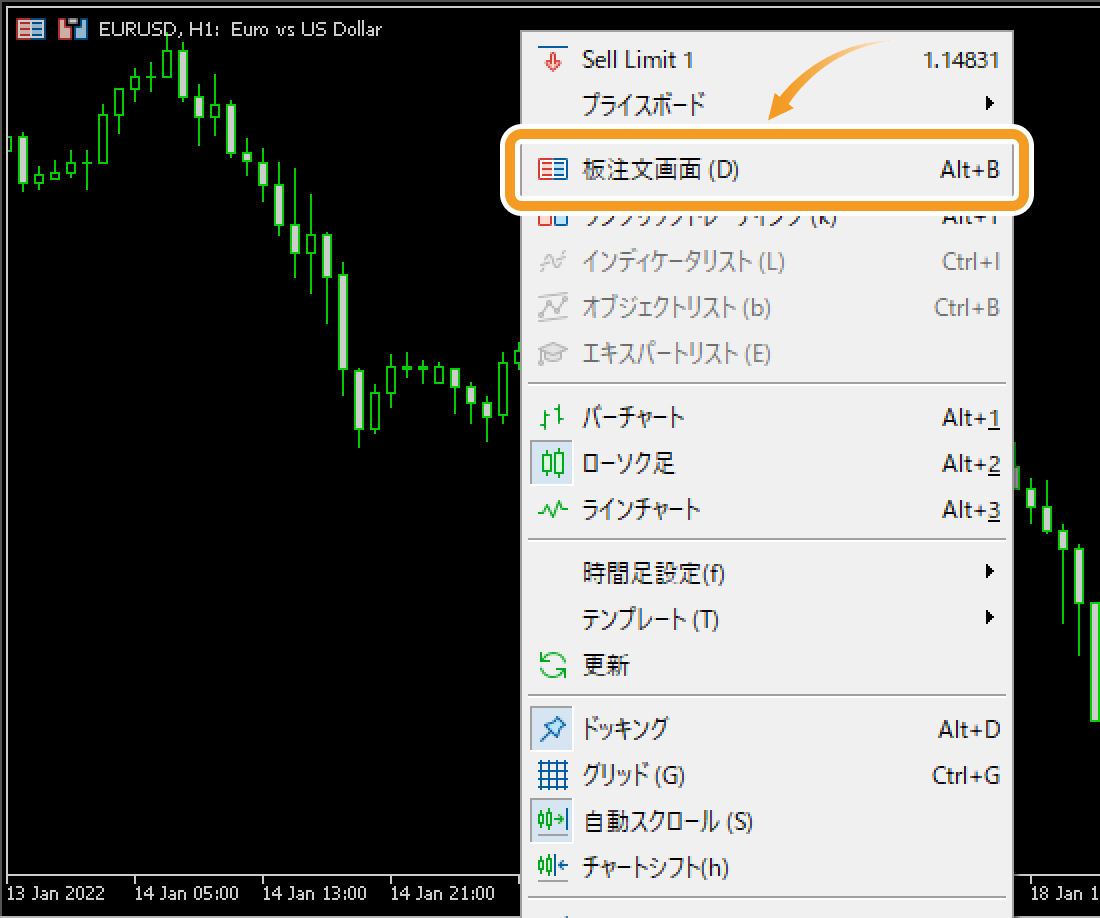Viewport: 1100px width, 918px height.
Task: Open テンプレート (T) menu item
Action: (x=767, y=619)
